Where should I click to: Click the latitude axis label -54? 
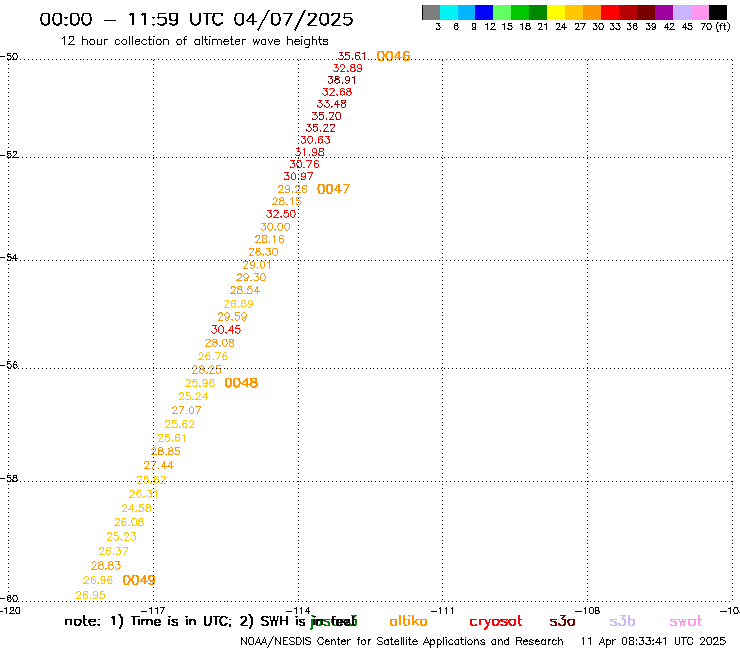[x=9, y=258]
